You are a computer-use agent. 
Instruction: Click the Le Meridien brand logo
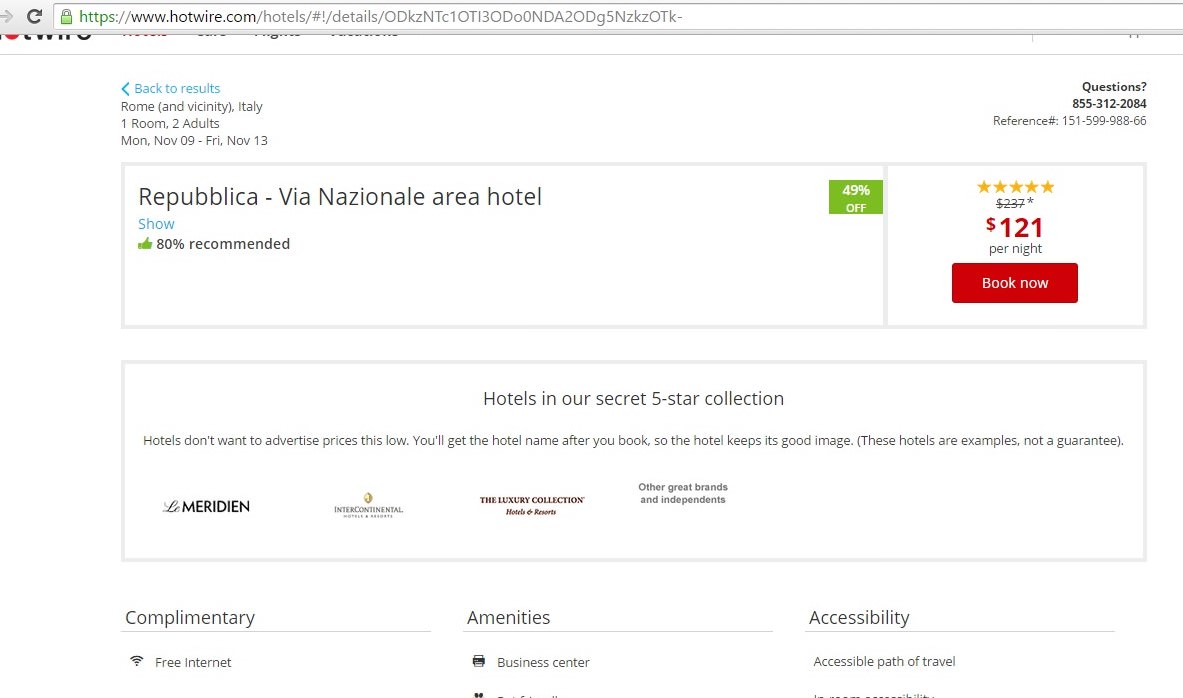[206, 506]
